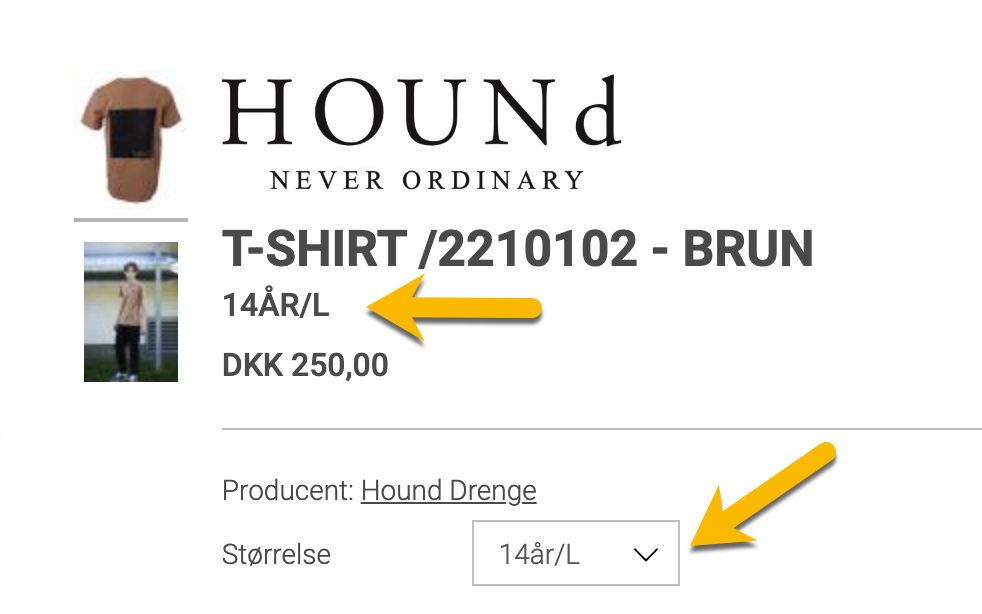Open the Størrelse size dropdown
Viewport: 982px width, 614px height.
(x=575, y=553)
